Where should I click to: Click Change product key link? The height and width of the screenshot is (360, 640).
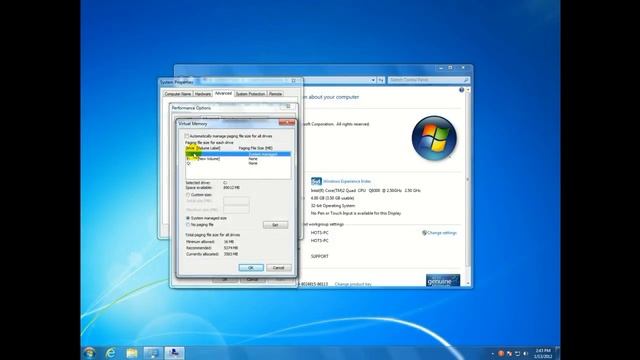(x=353, y=284)
